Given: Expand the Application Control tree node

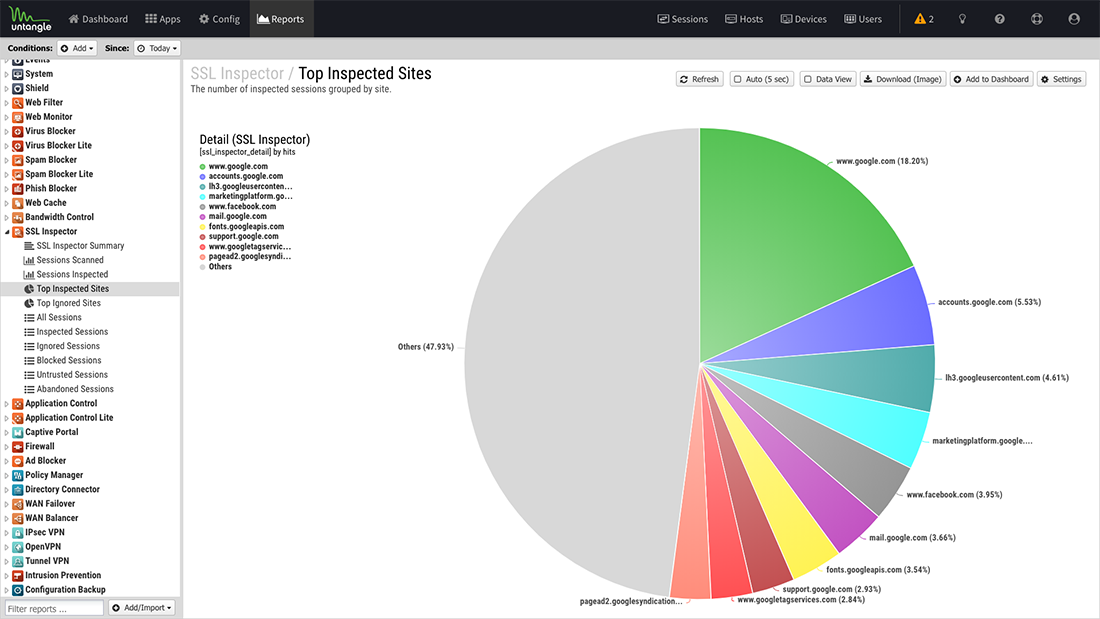Looking at the screenshot, I should 7,404.
